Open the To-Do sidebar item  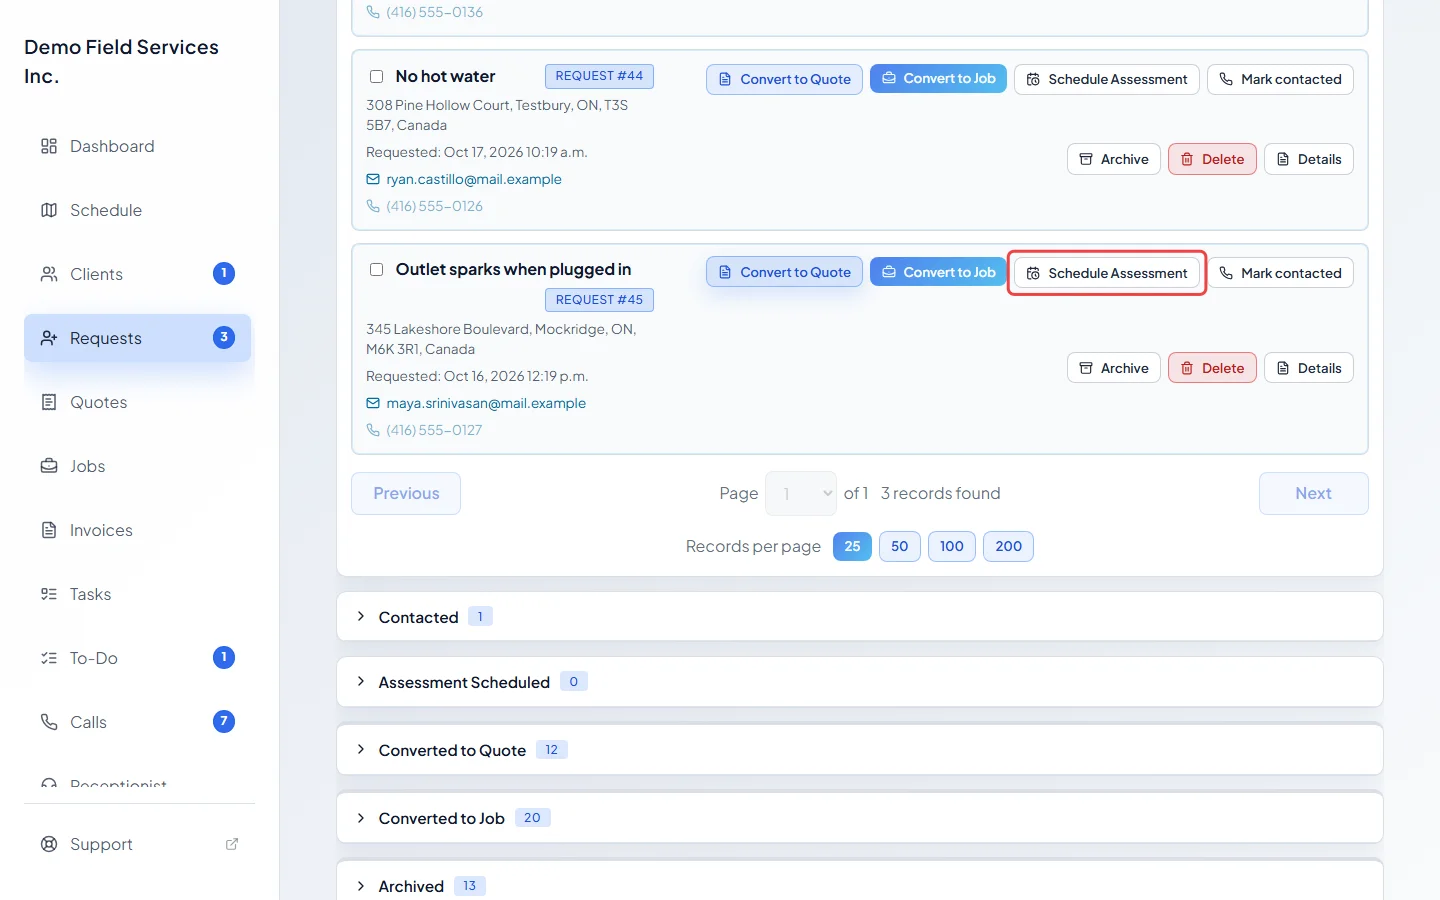(137, 658)
